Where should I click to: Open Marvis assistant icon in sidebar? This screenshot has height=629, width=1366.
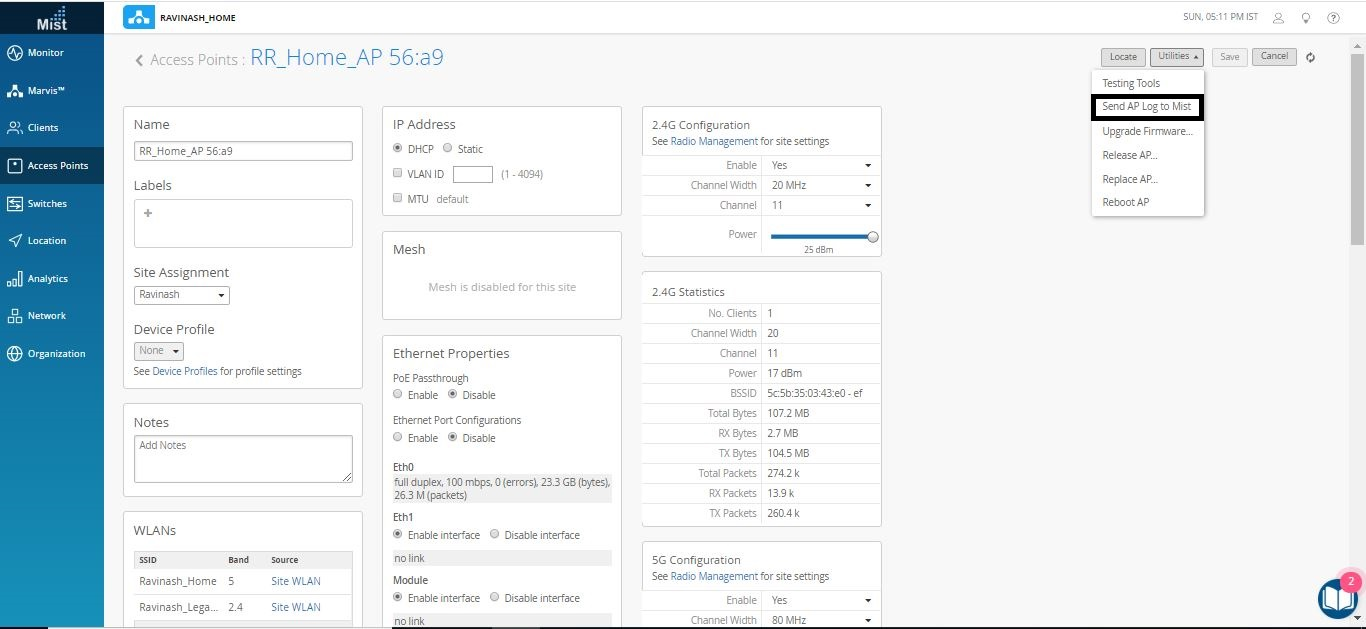pos(15,91)
